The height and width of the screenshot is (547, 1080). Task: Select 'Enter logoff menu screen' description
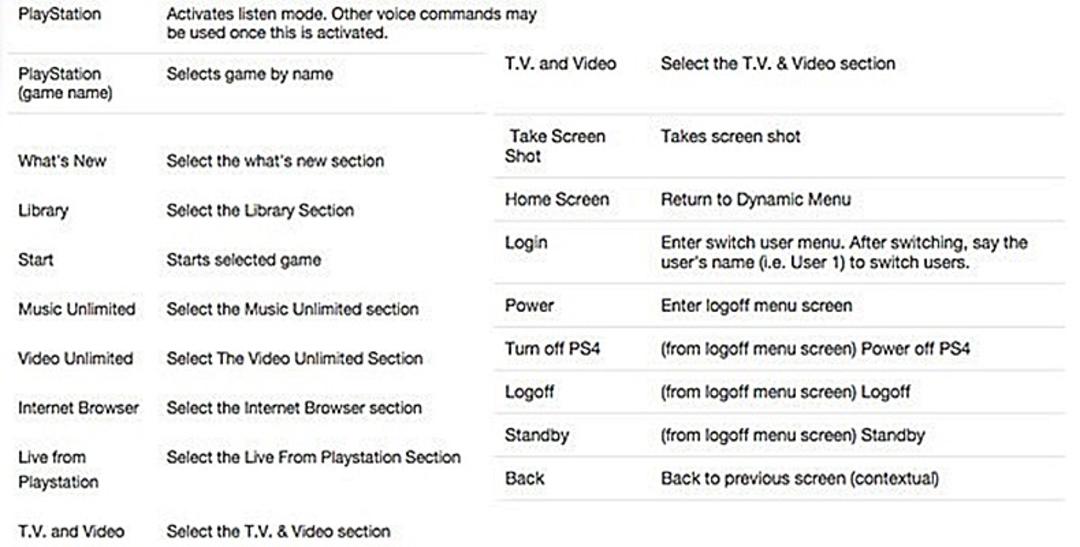[756, 306]
